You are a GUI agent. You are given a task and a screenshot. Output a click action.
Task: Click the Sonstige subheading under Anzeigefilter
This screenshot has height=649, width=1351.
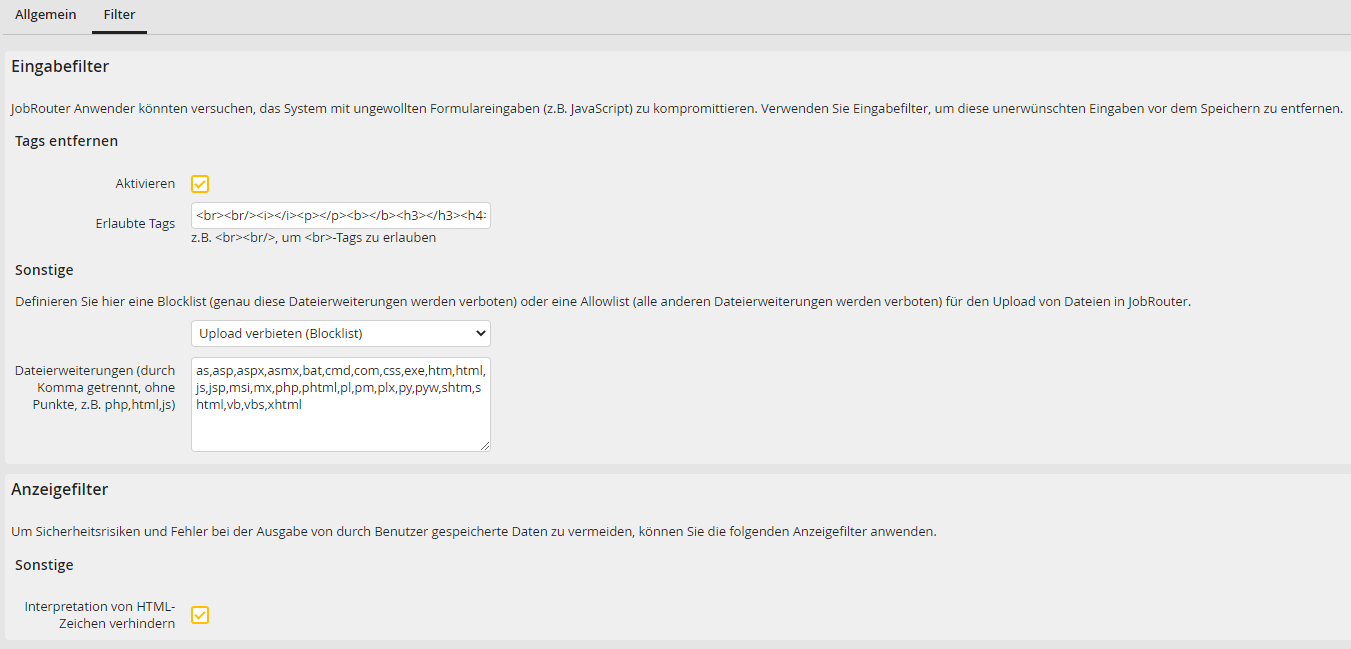[x=44, y=565]
